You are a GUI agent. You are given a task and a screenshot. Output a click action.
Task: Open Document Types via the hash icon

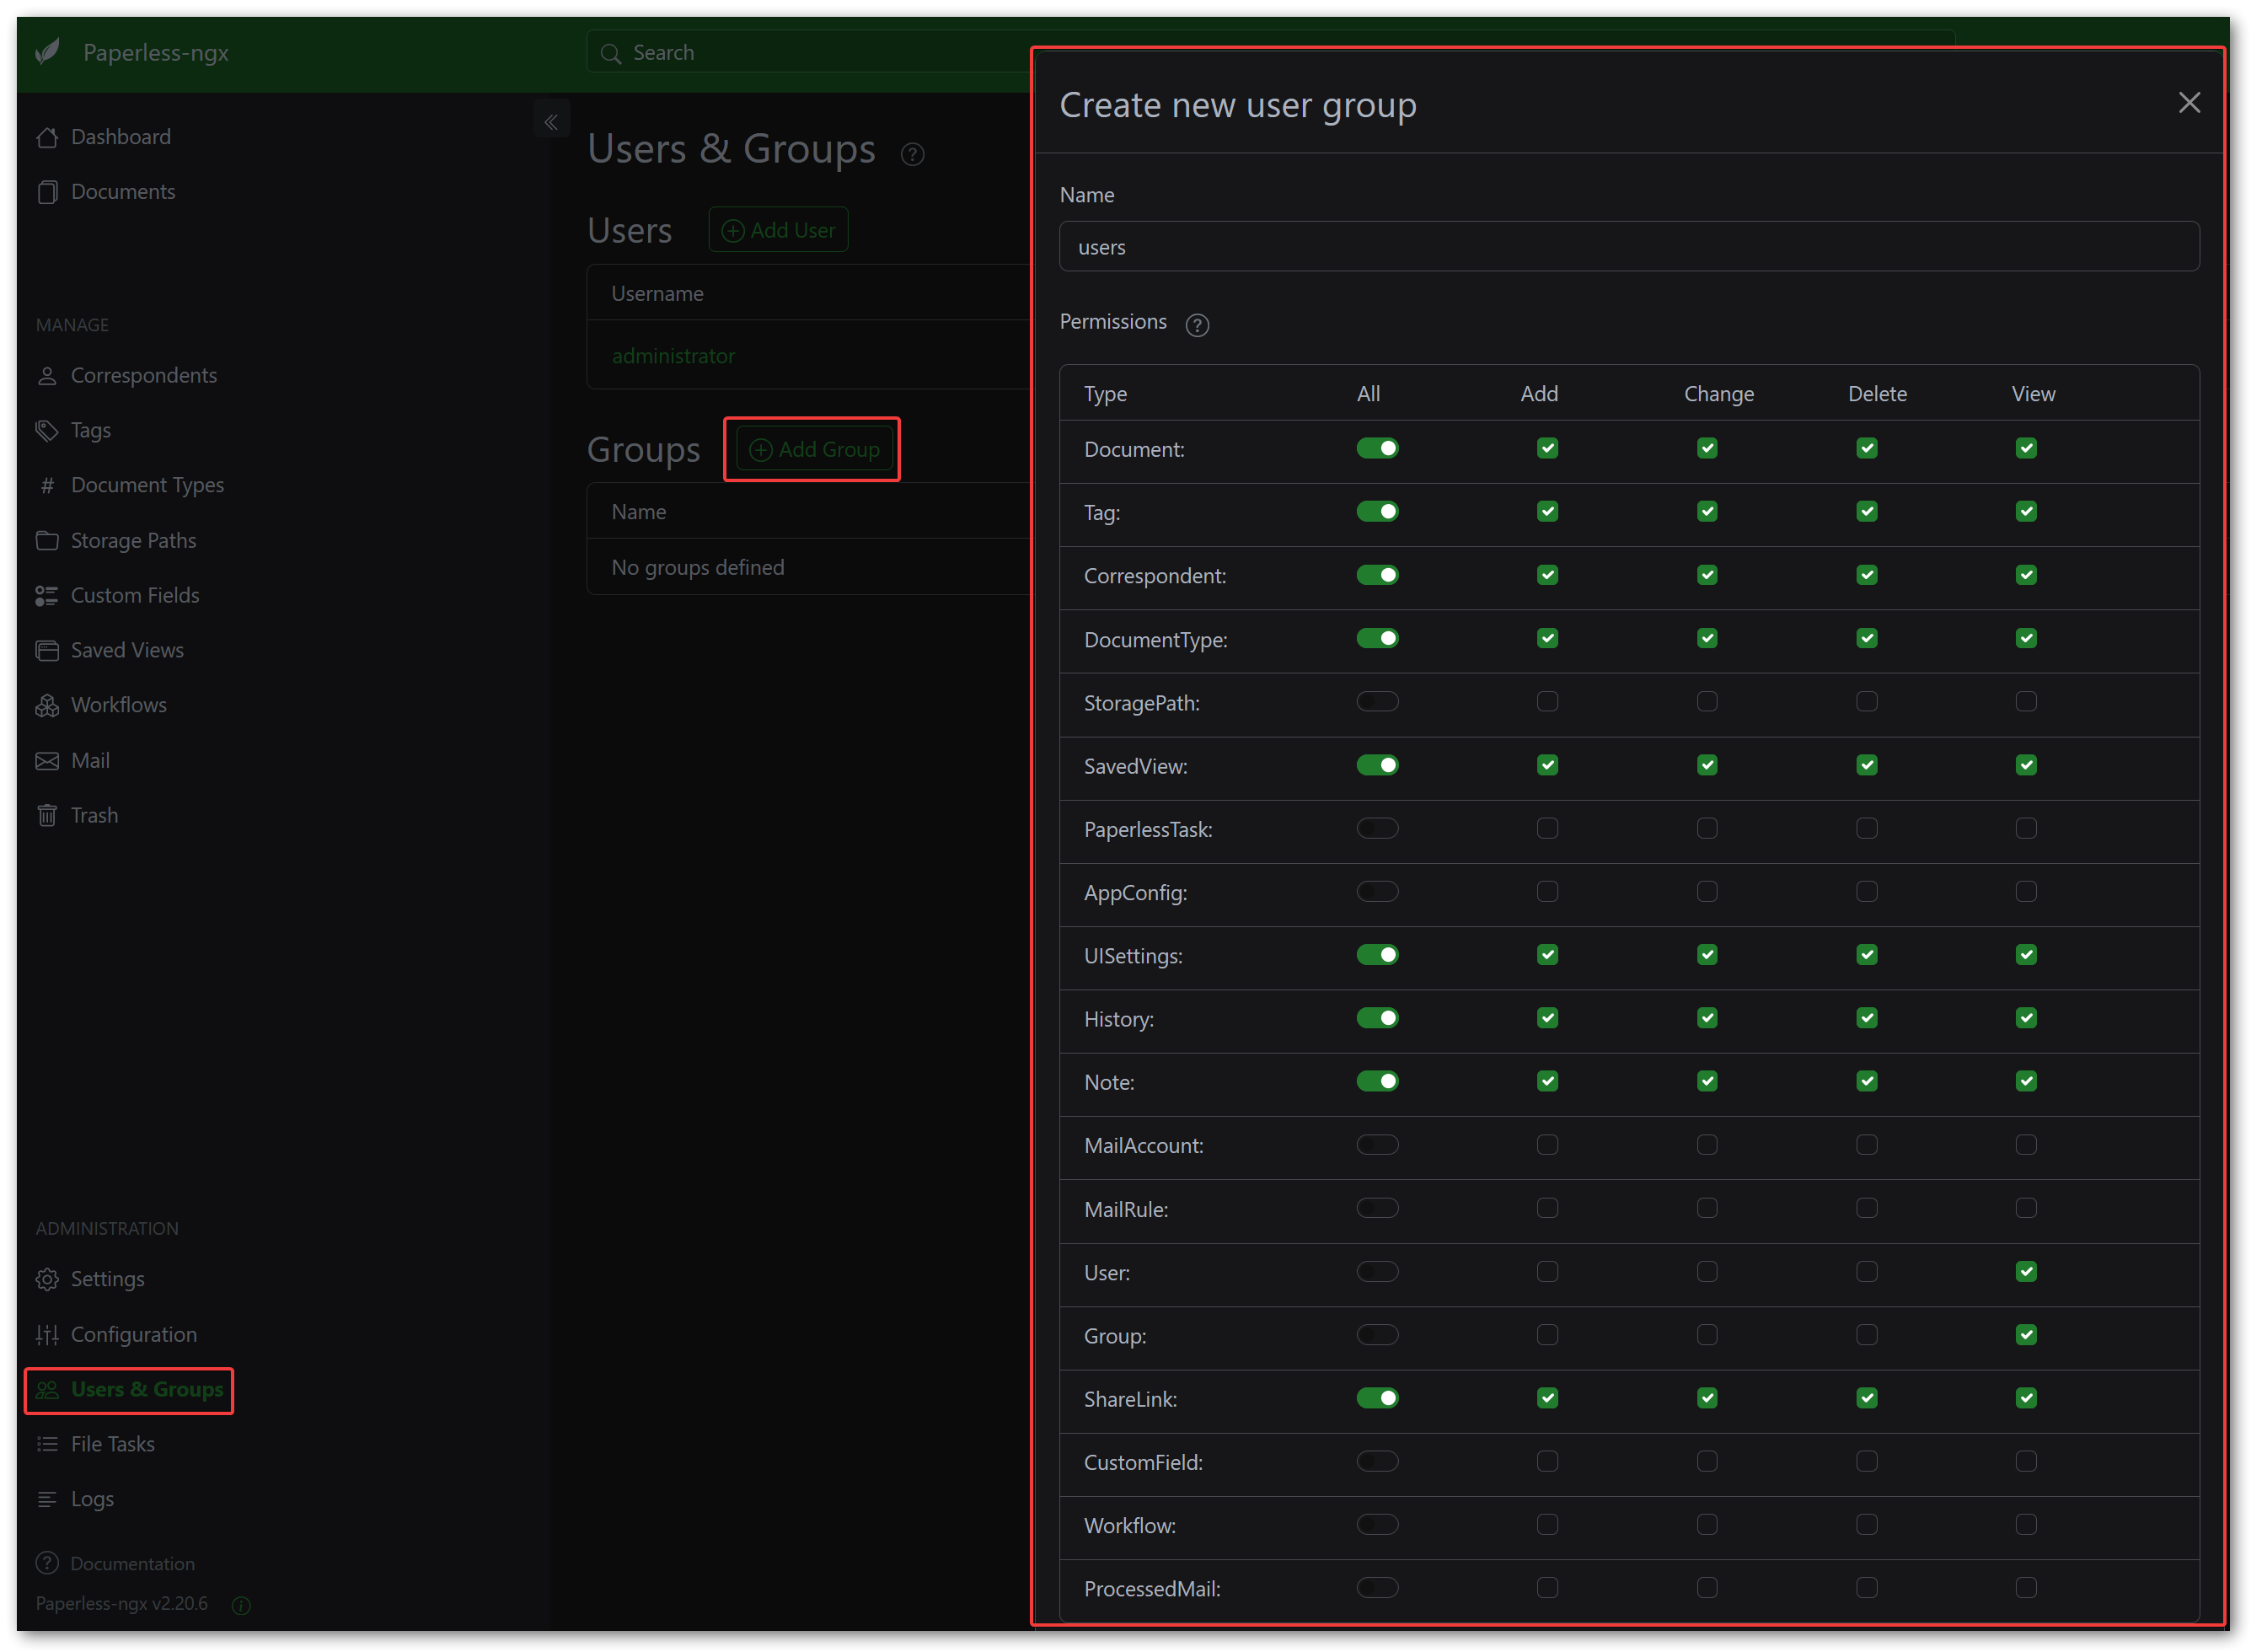[x=47, y=485]
